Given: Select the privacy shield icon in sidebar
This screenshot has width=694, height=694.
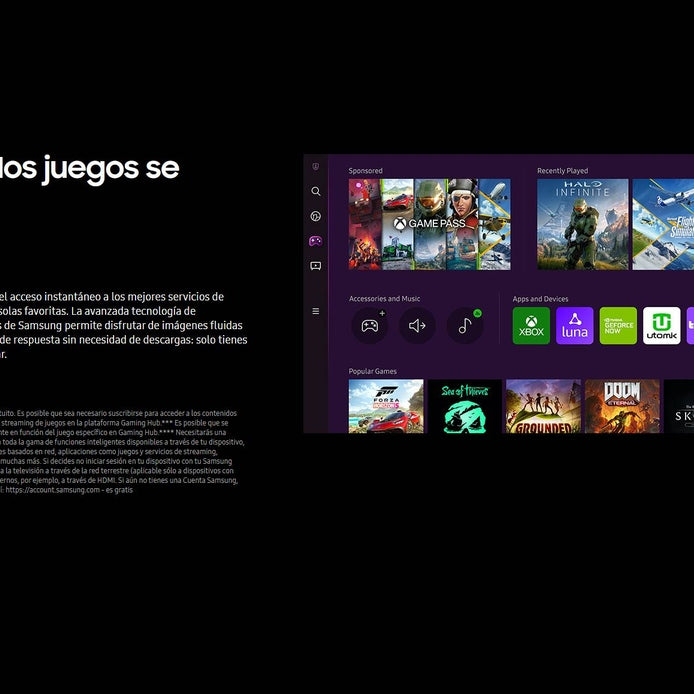Looking at the screenshot, I should tap(316, 166).
